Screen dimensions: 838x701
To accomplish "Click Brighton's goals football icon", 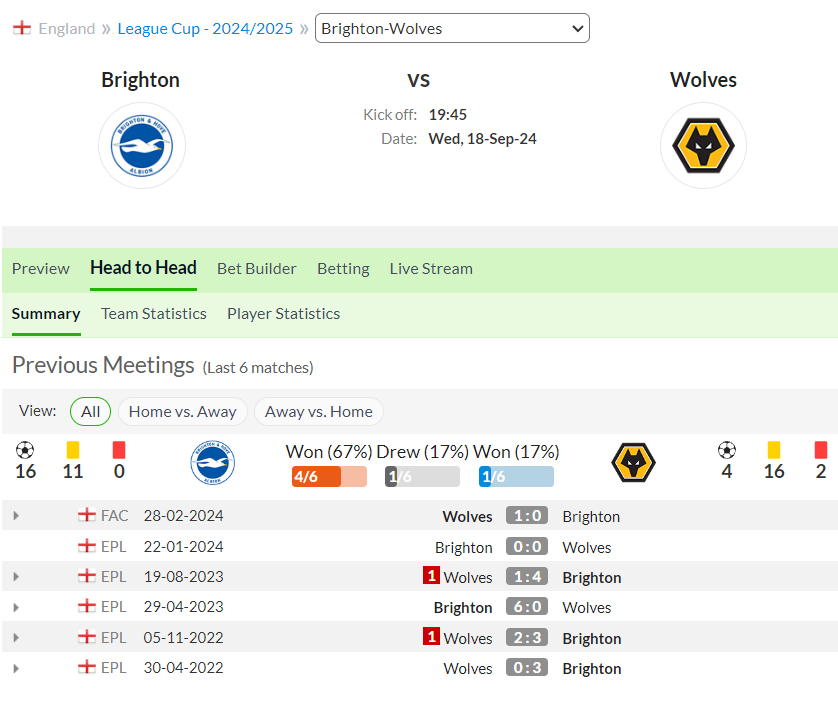I will (26, 450).
